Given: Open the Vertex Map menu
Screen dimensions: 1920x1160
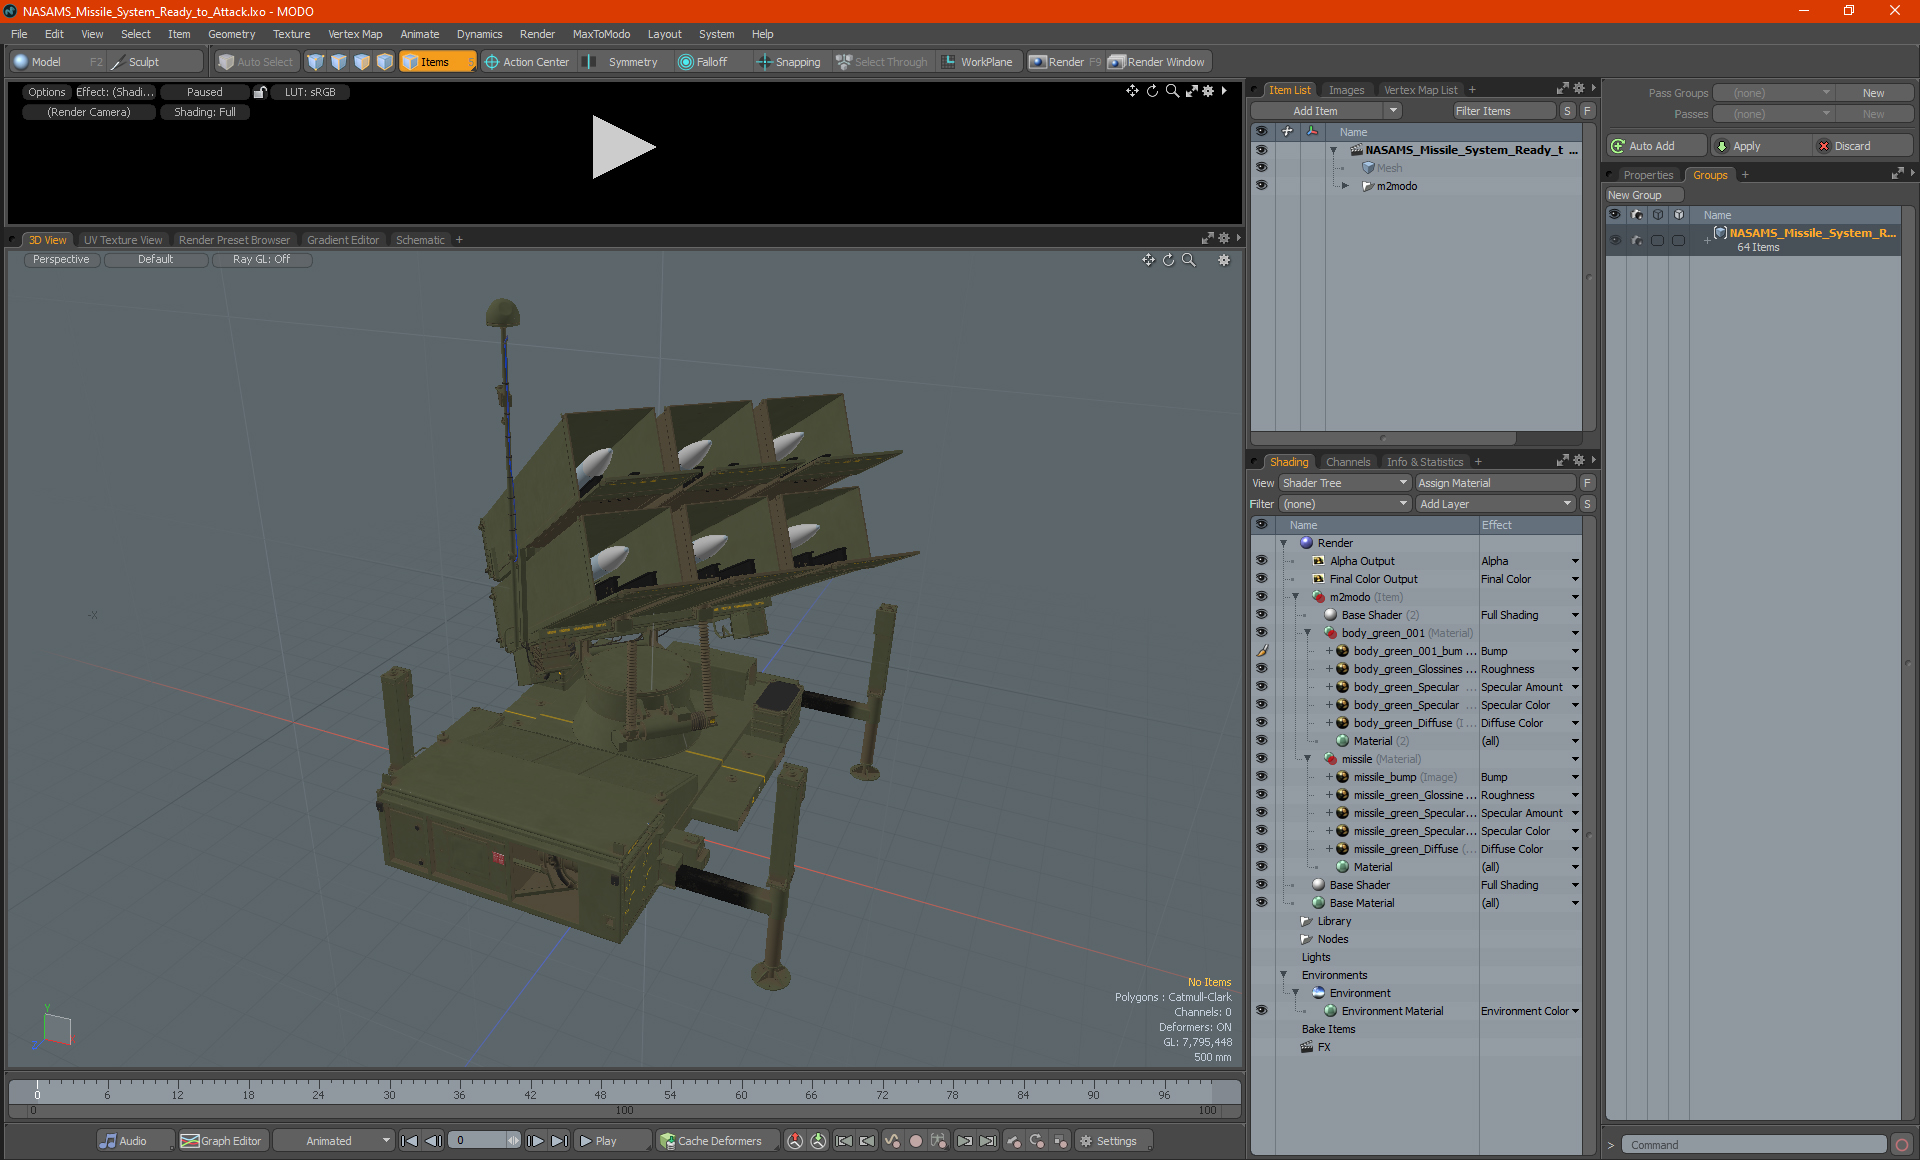Looking at the screenshot, I should [x=355, y=34].
